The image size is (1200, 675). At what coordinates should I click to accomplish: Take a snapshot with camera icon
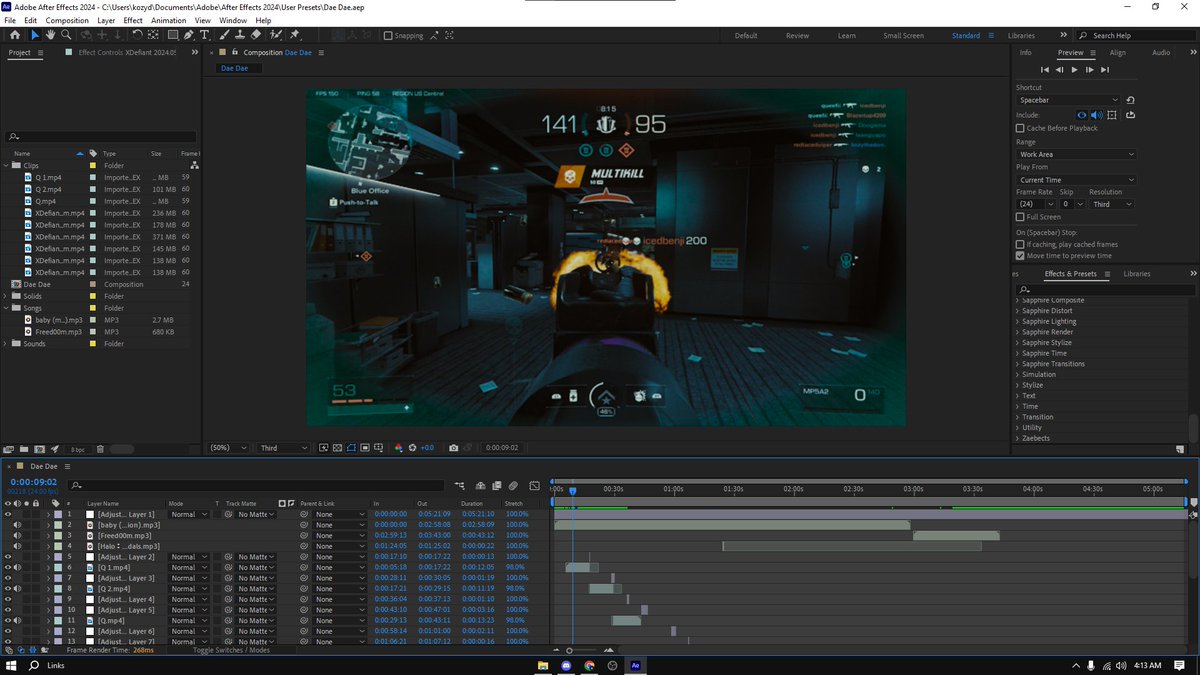point(454,448)
